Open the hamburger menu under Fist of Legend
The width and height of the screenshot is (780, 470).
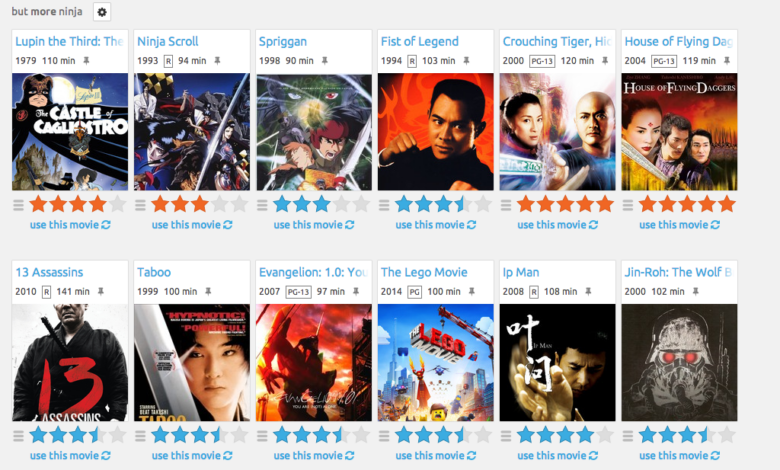[384, 205]
